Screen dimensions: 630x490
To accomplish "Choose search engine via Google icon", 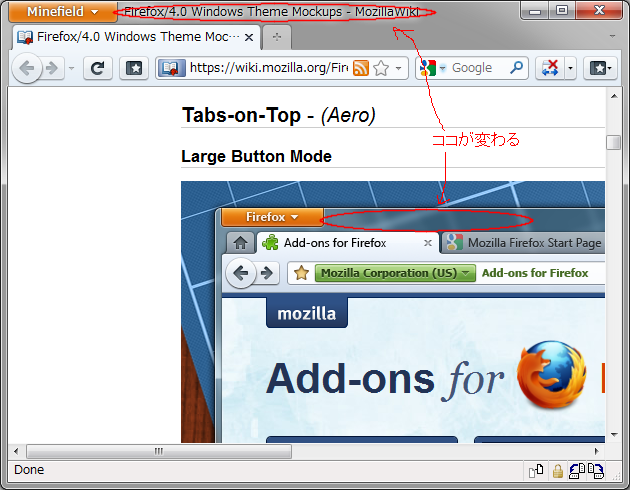I will [432, 68].
